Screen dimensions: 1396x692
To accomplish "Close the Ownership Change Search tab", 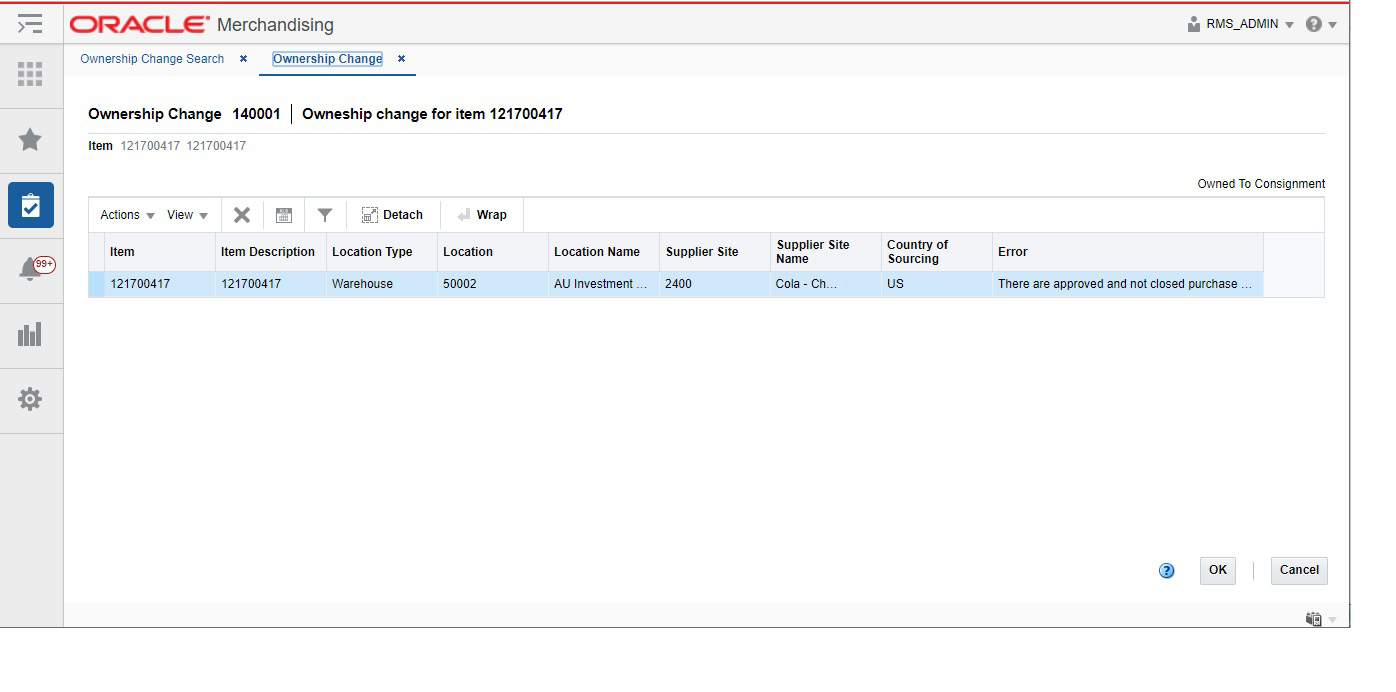I will [x=243, y=59].
